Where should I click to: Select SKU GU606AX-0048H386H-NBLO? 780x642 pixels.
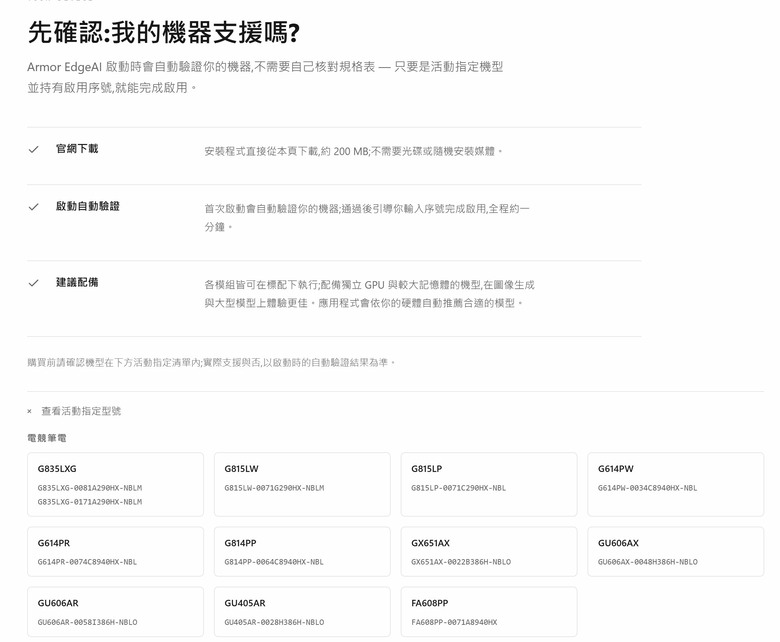click(648, 562)
